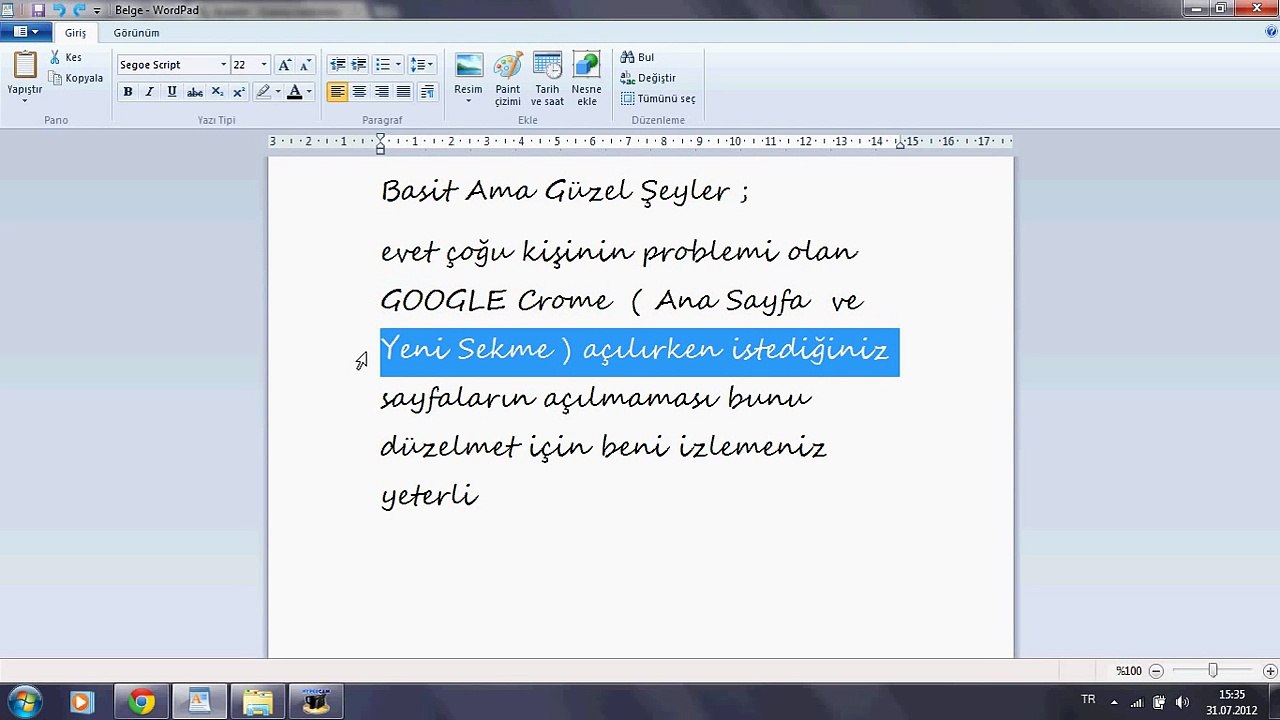
Task: Open the Customize Quick Access Toolbar arrow
Action: click(x=97, y=10)
